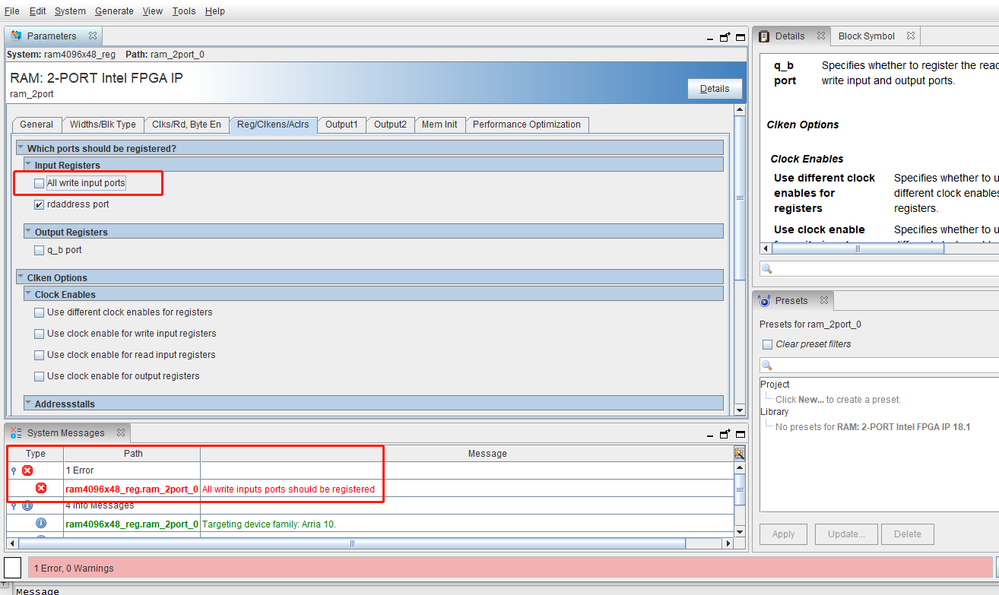This screenshot has width=999, height=595.
Task: Collapse the Clken Options section
Action: 20,276
